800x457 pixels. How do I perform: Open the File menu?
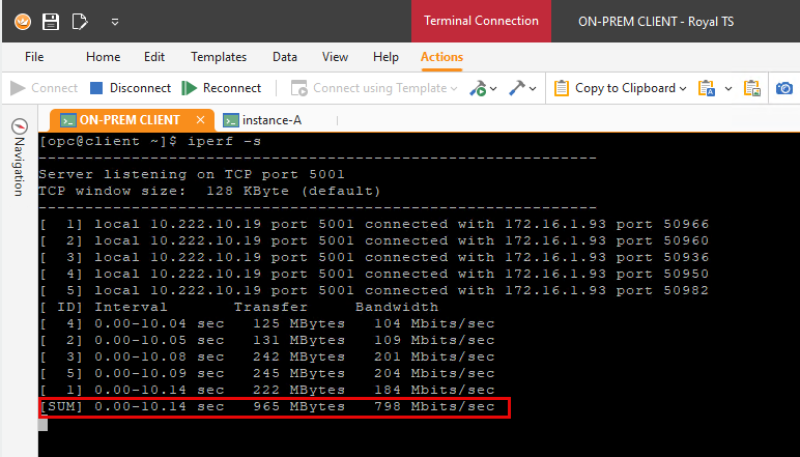click(x=34, y=57)
